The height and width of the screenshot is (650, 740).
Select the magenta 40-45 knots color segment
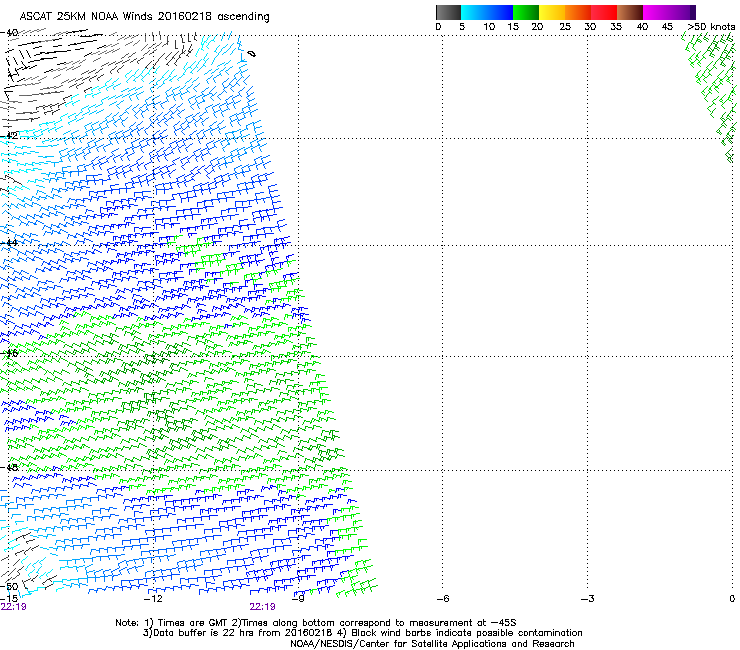point(656,12)
